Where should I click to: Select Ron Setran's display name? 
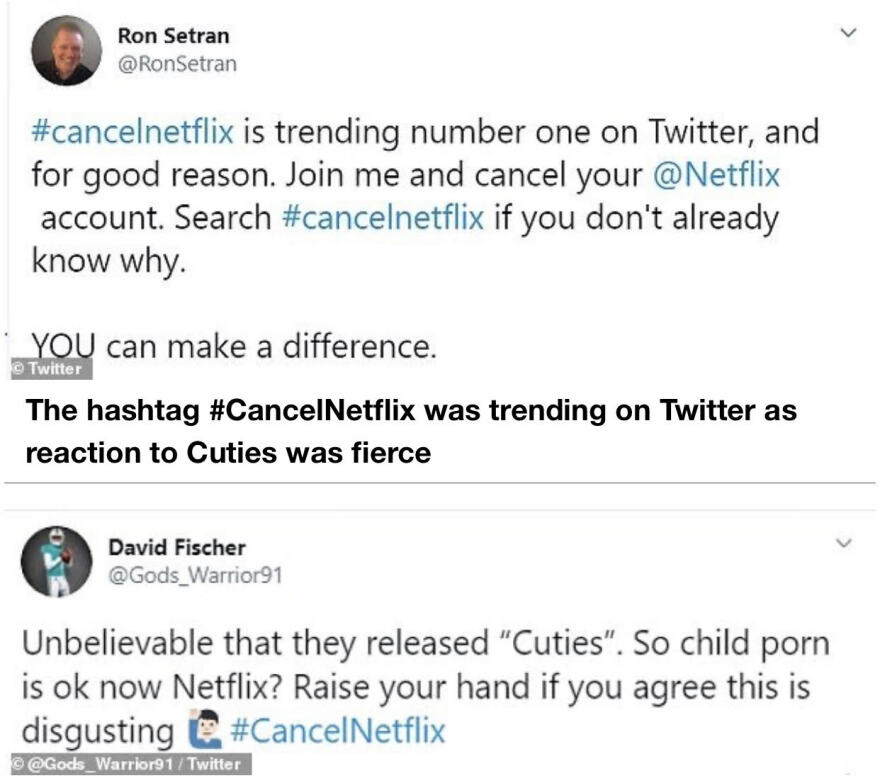pyautogui.click(x=173, y=34)
